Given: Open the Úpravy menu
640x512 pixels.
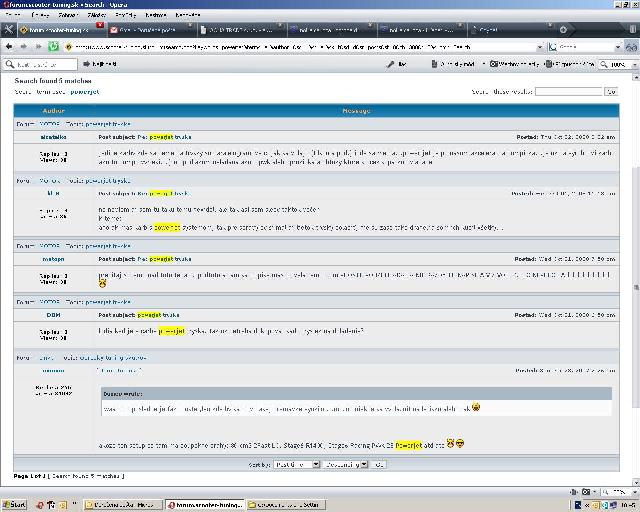Looking at the screenshot, I should pyautogui.click(x=40, y=16).
